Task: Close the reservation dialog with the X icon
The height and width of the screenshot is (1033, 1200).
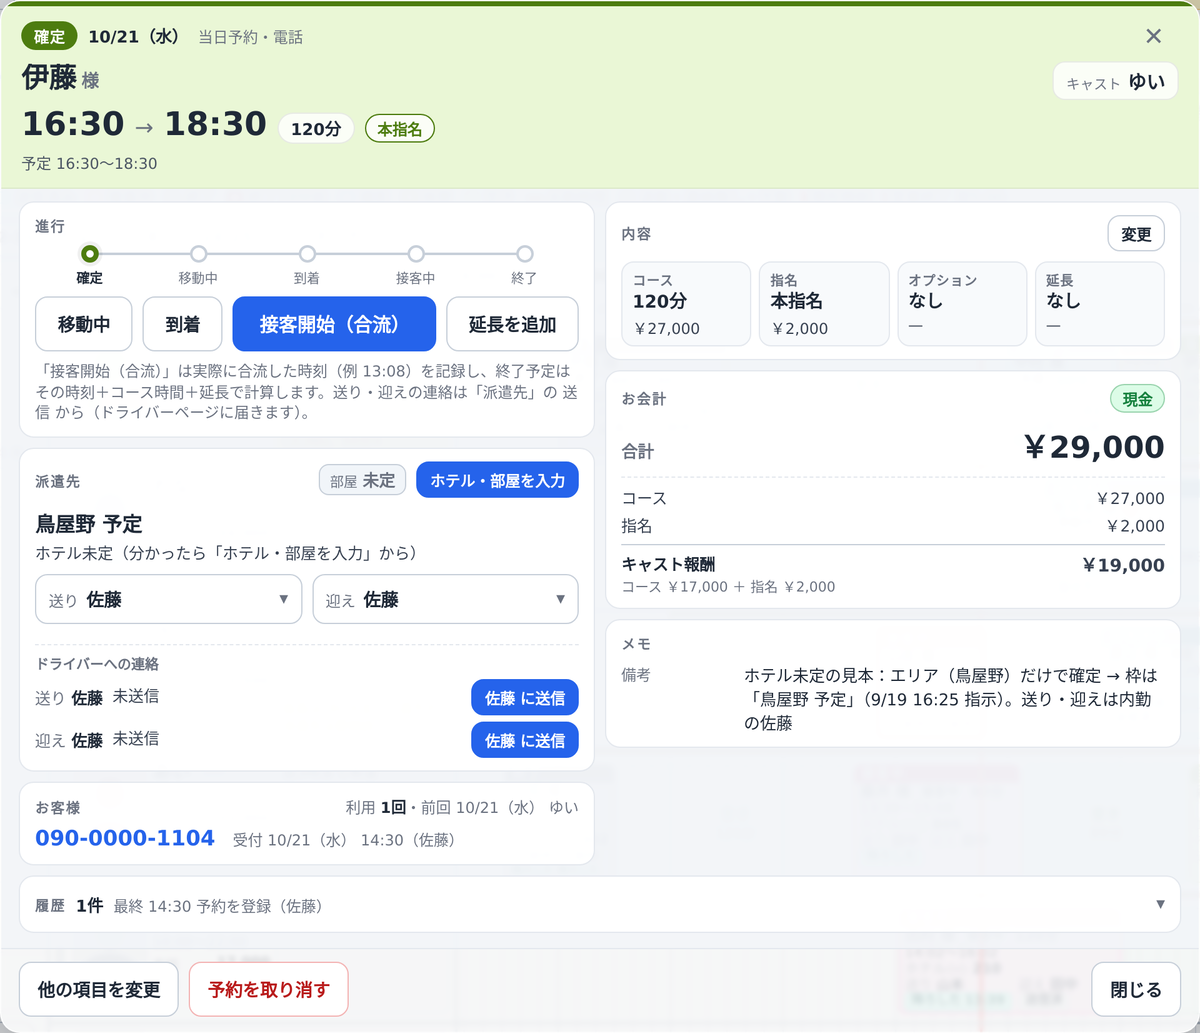Action: pyautogui.click(x=1153, y=36)
